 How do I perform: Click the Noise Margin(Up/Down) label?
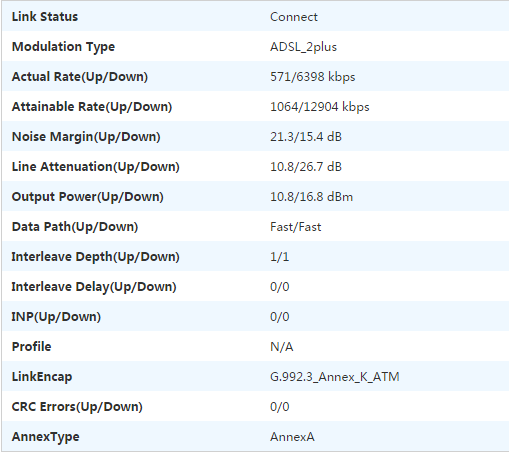click(x=86, y=137)
